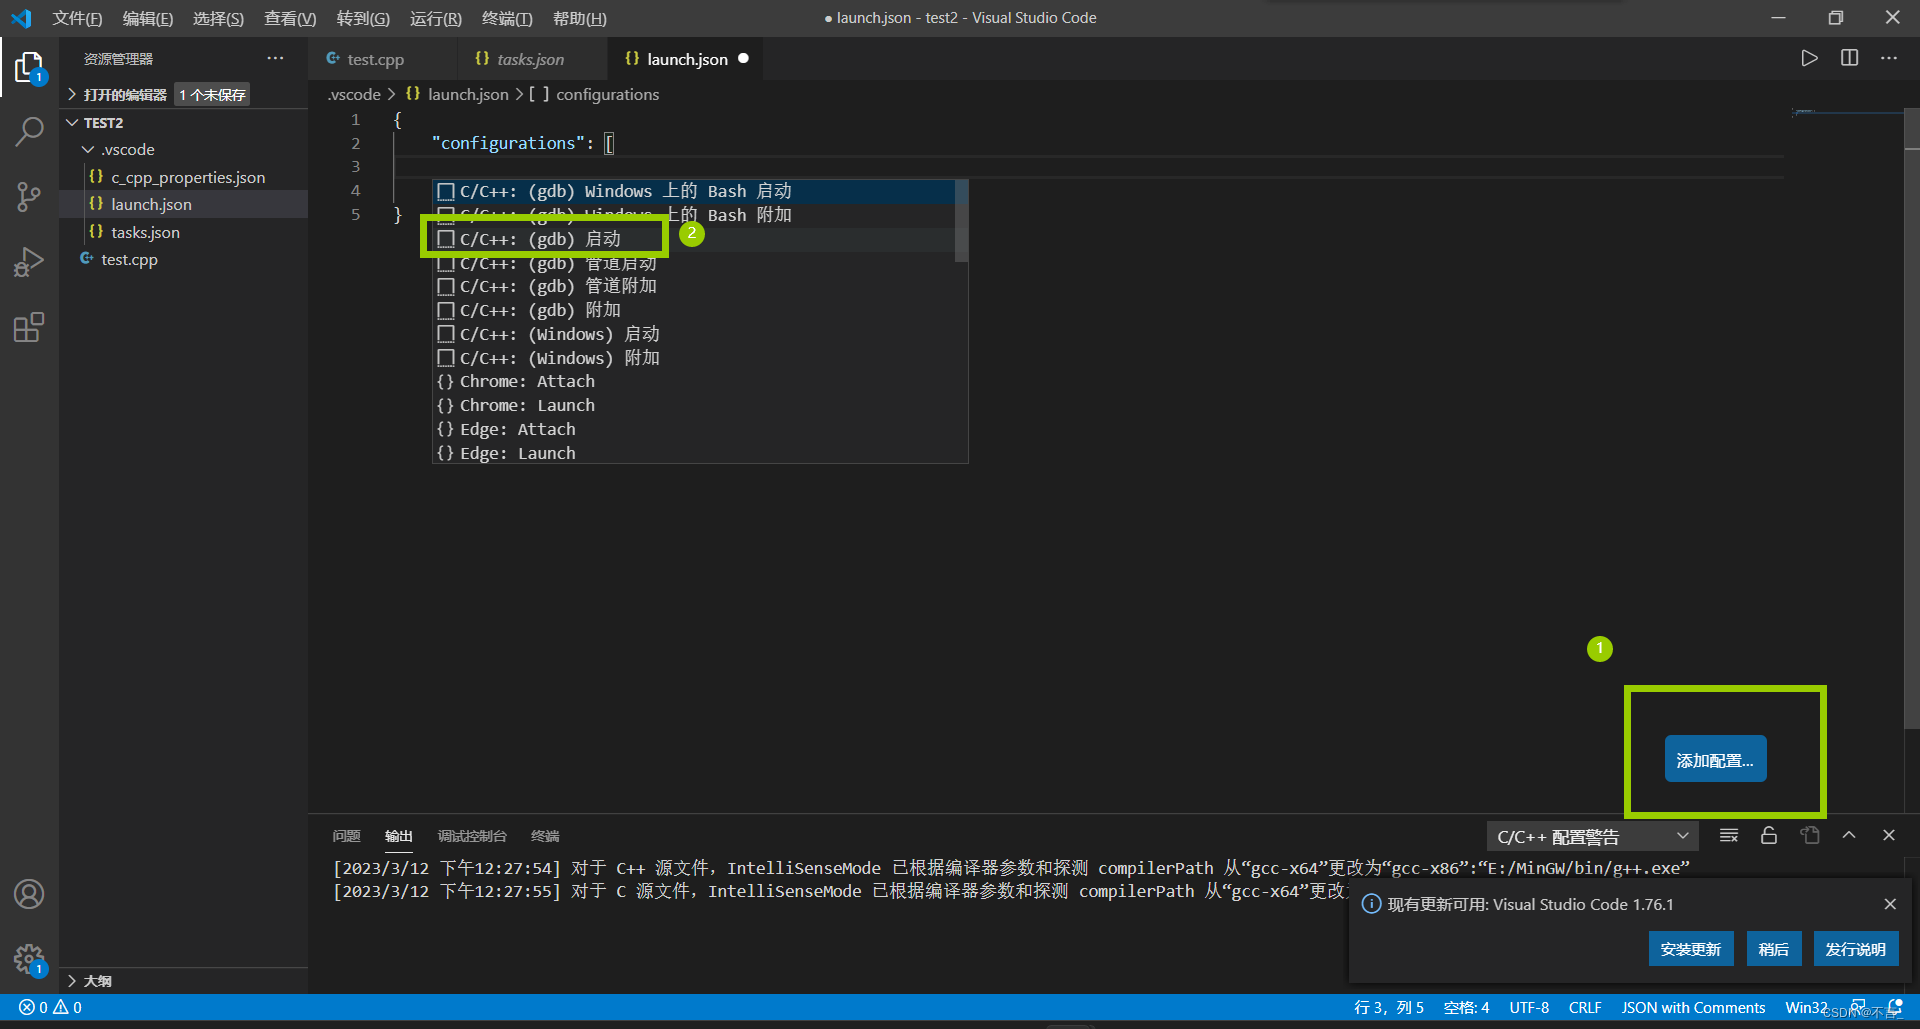Select C/C++: (gdb) 启动 suggestion

pyautogui.click(x=695, y=239)
